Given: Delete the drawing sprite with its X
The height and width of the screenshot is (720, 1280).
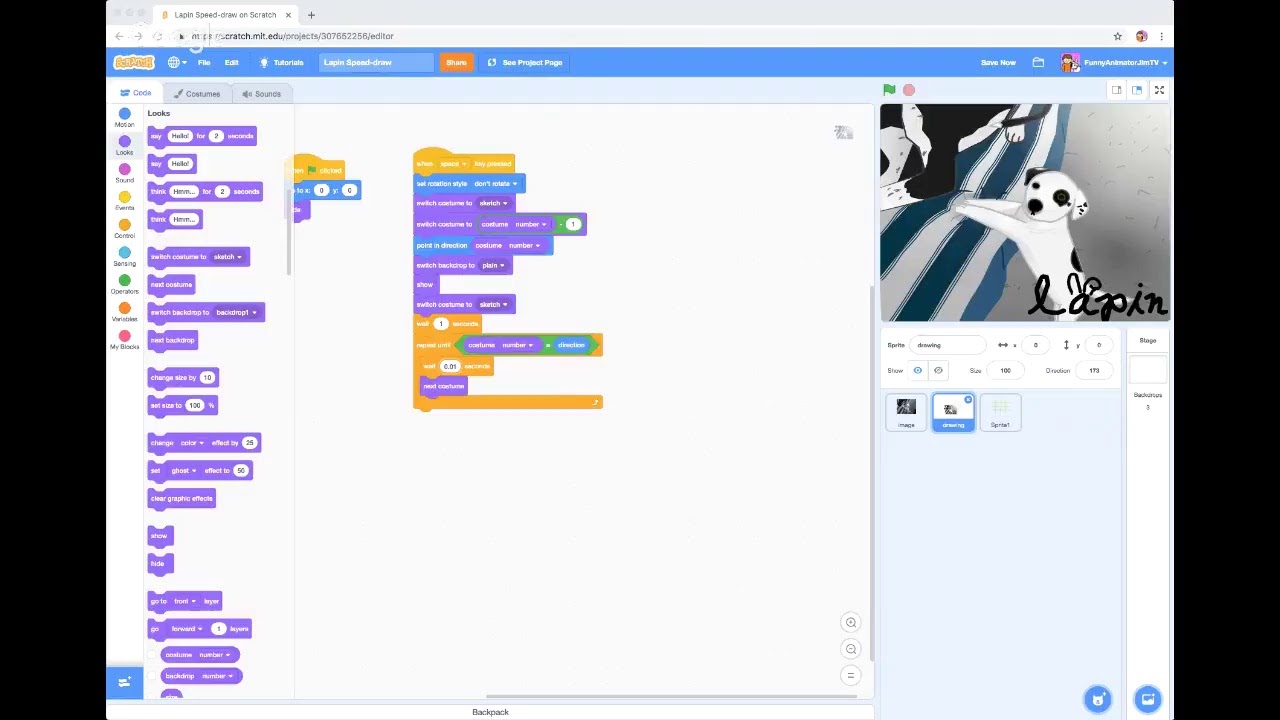Looking at the screenshot, I should 968,400.
